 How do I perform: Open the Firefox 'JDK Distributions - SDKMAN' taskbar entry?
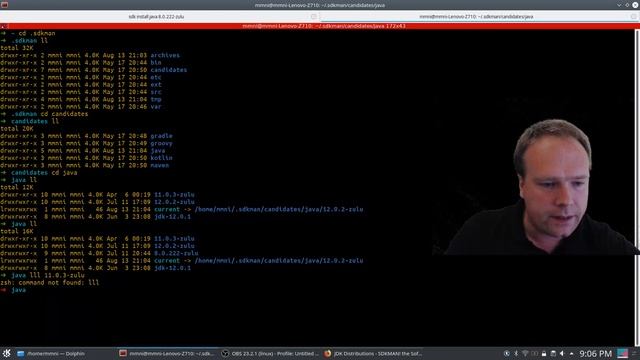point(373,353)
